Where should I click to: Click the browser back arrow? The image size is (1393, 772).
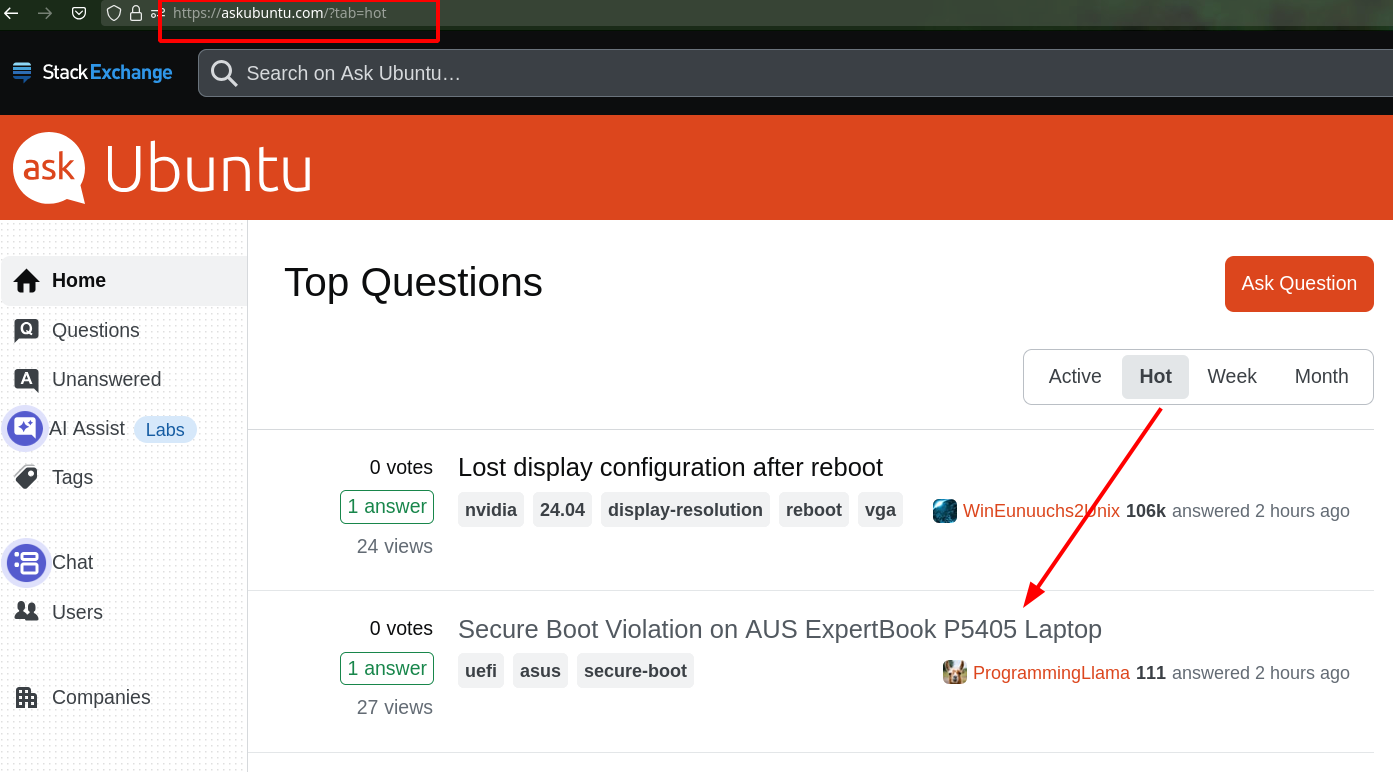pos(12,13)
